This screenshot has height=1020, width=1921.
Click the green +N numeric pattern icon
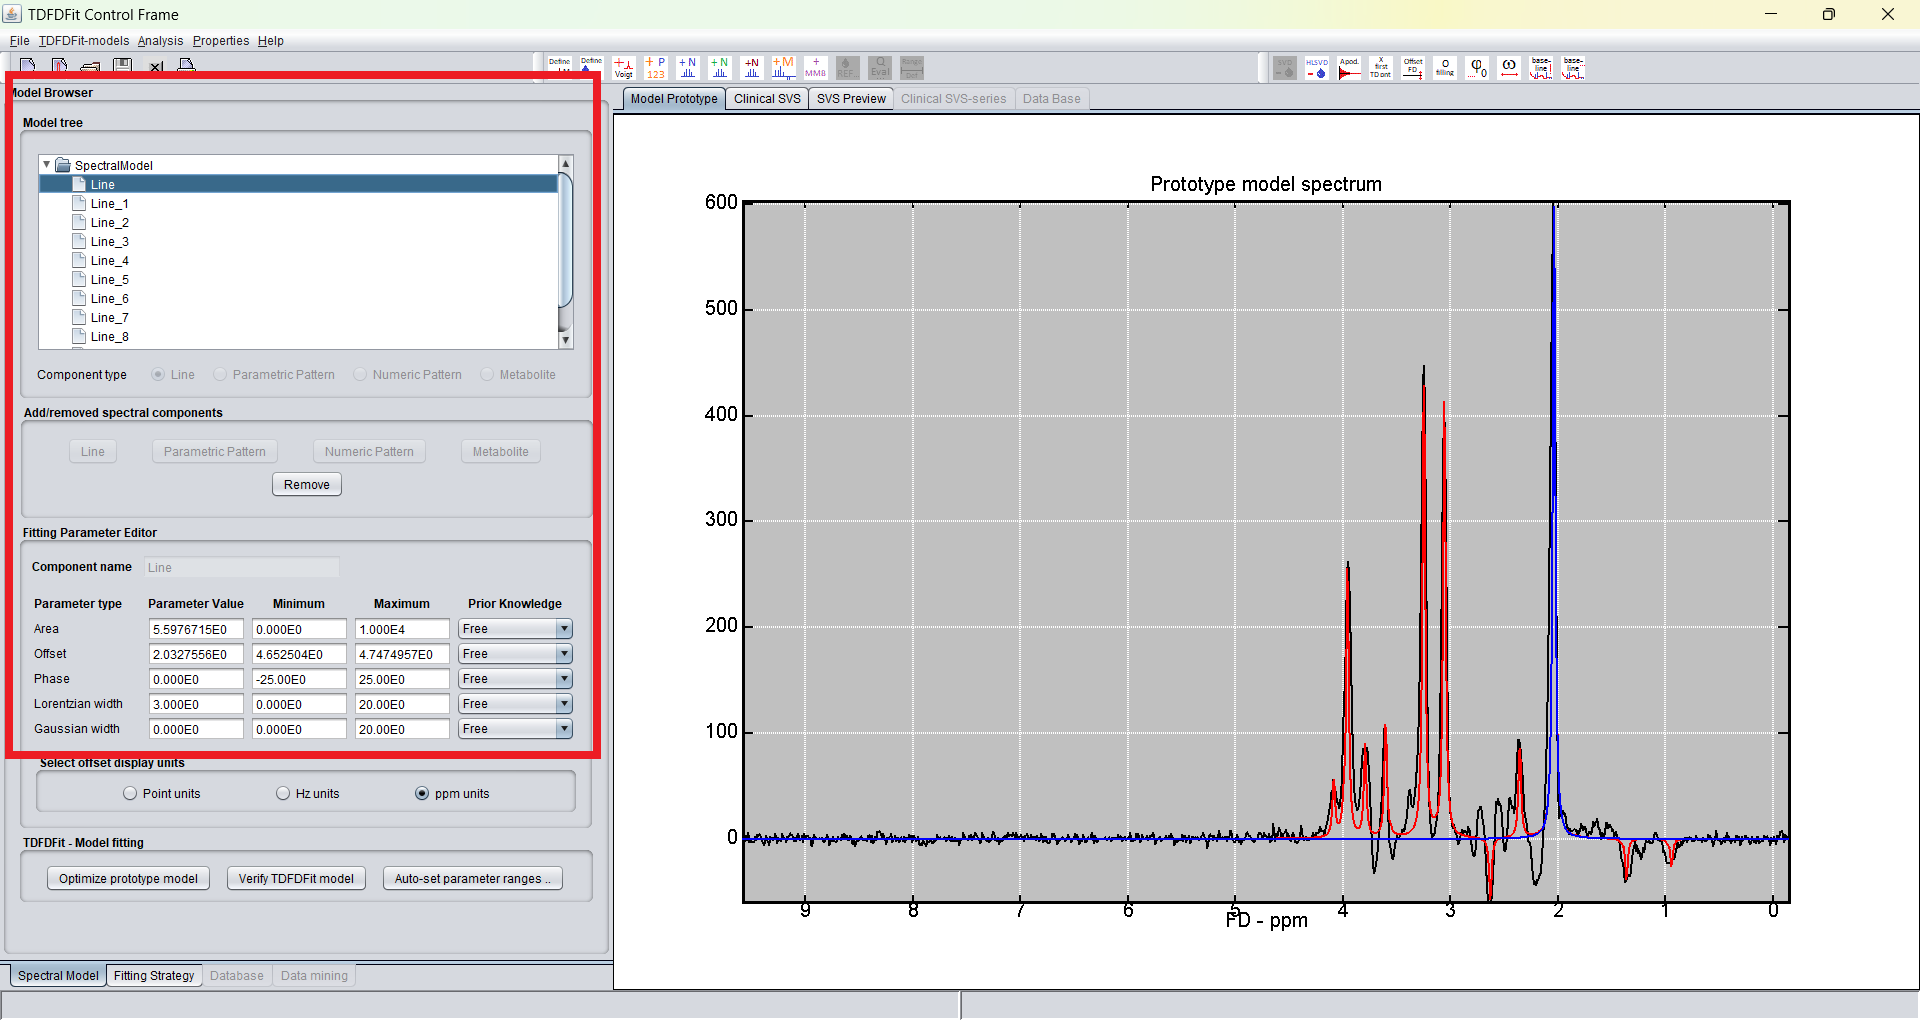(720, 67)
